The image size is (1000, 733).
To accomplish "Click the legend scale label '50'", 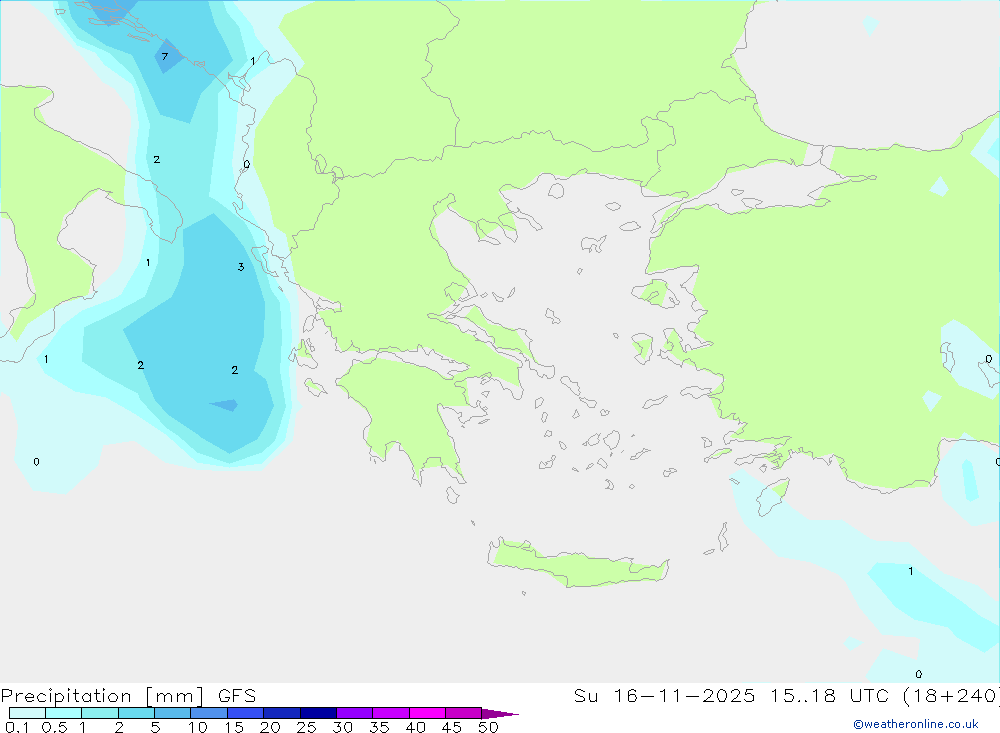I will click(x=488, y=727).
